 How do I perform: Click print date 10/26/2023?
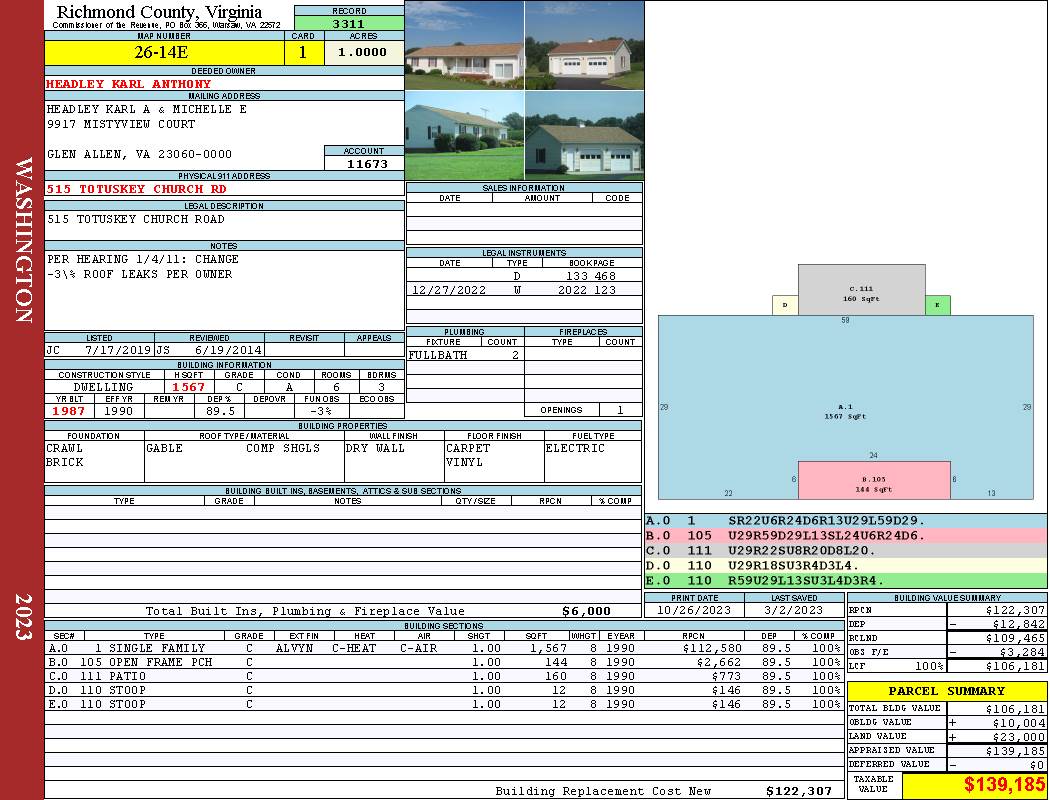click(x=694, y=610)
